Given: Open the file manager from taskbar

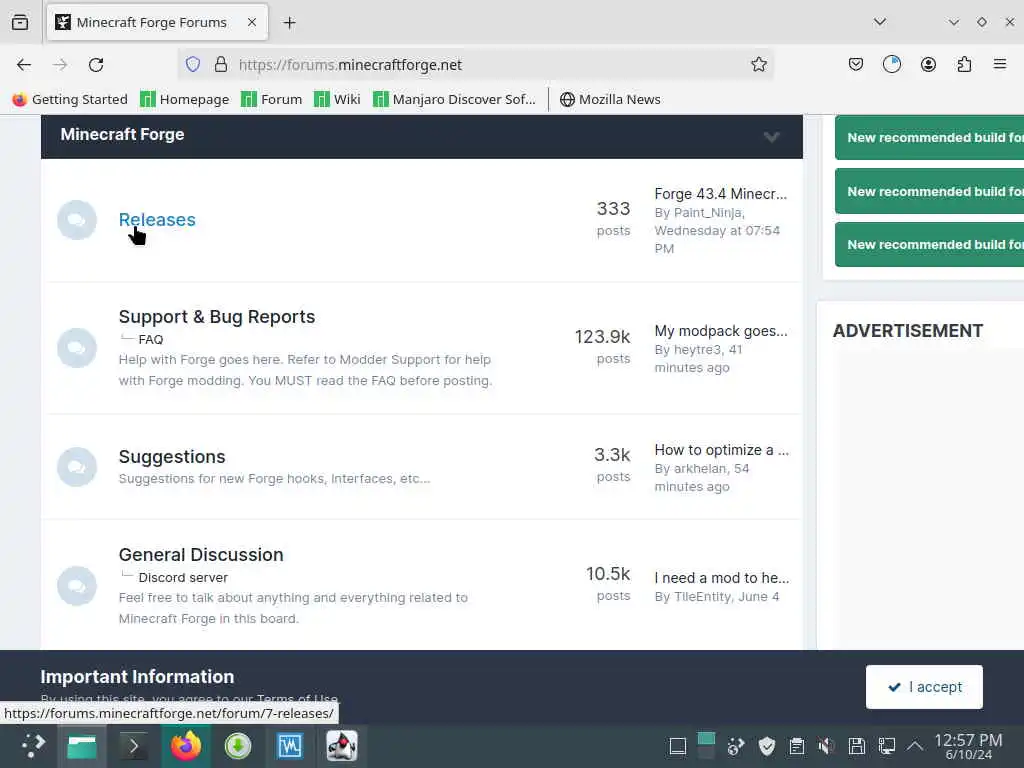Looking at the screenshot, I should 82,746.
